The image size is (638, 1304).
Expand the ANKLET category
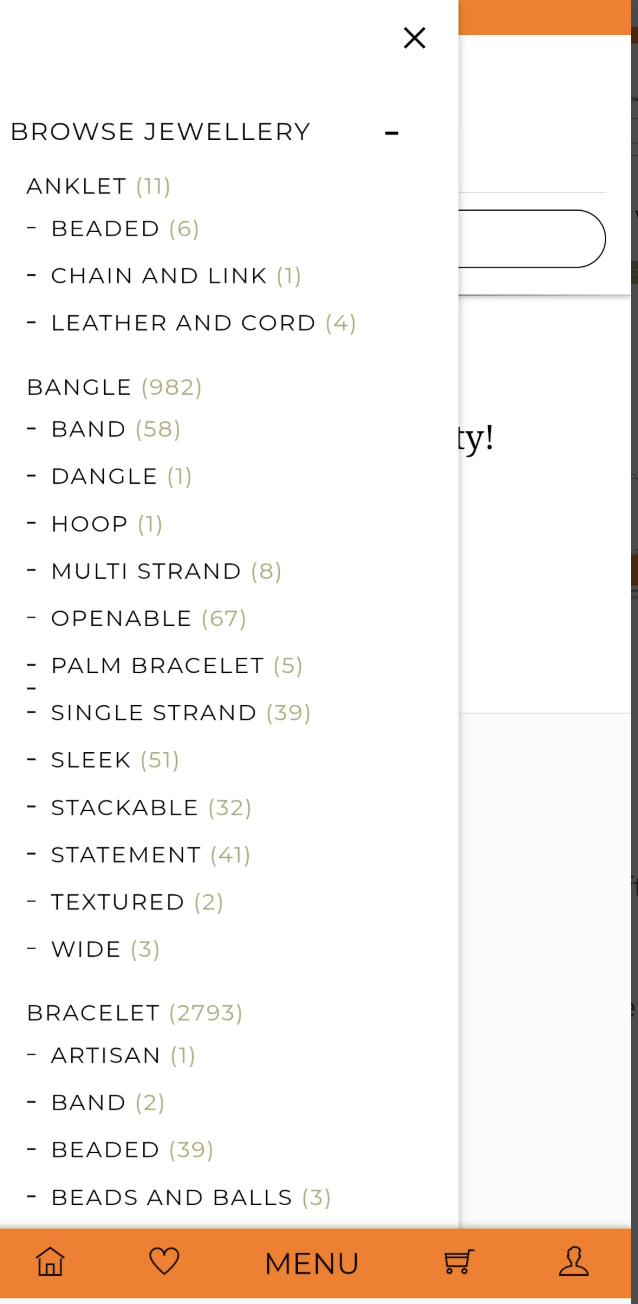click(76, 186)
